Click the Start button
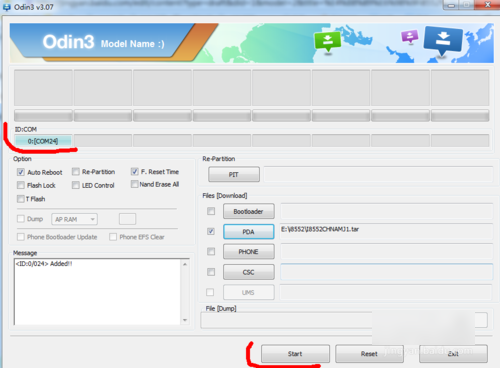 click(x=295, y=354)
